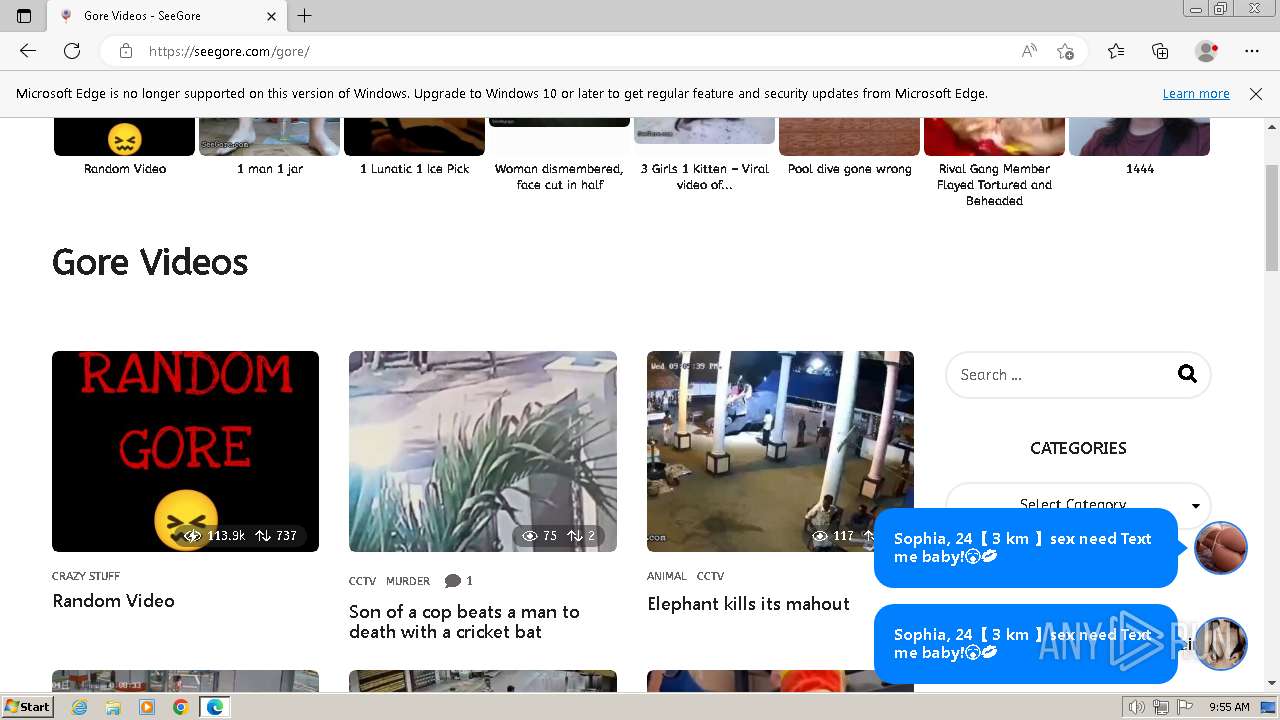Screen dimensions: 1280x720
Task: Reload the page with the refresh icon
Action: pos(72,51)
